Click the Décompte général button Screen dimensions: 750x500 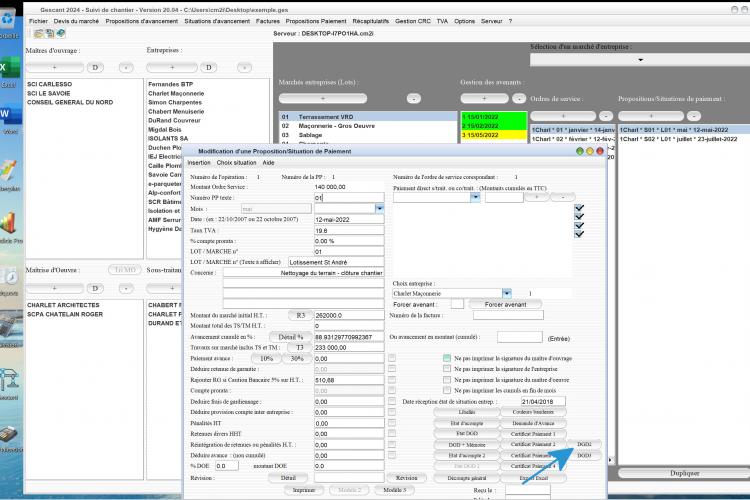pos(467,478)
